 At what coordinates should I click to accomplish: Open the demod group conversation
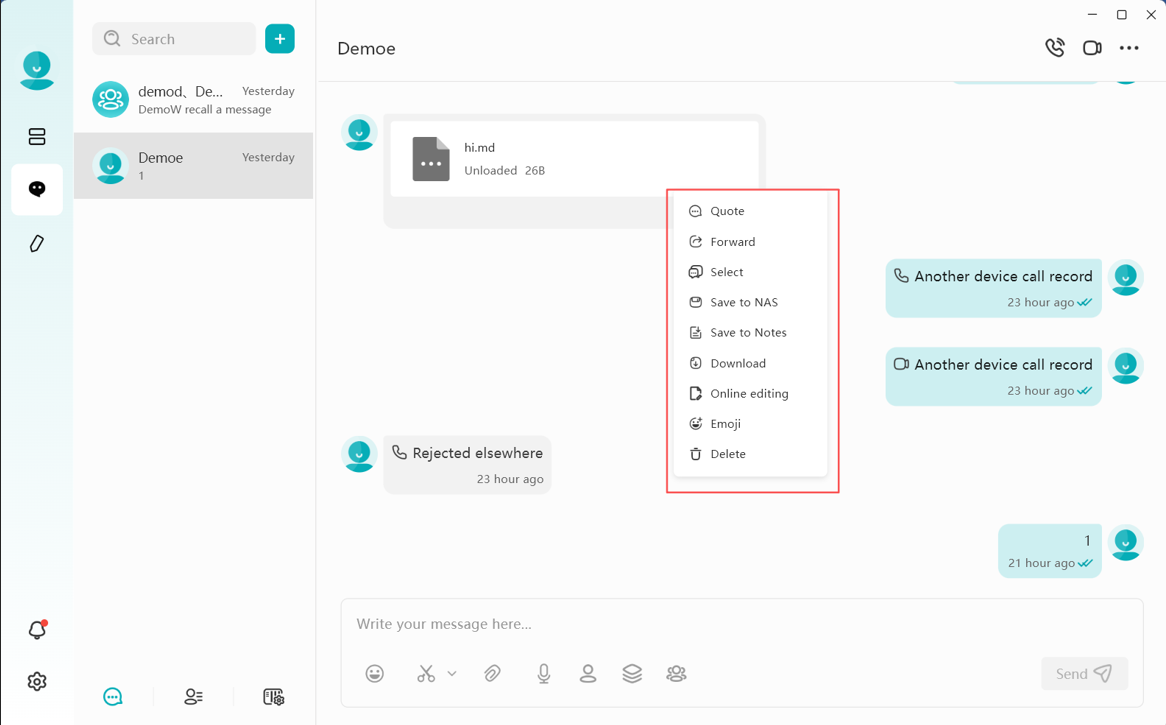[193, 100]
